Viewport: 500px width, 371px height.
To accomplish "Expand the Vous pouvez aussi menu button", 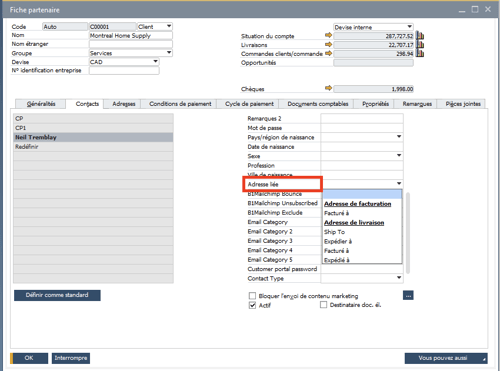I will pos(446,358).
